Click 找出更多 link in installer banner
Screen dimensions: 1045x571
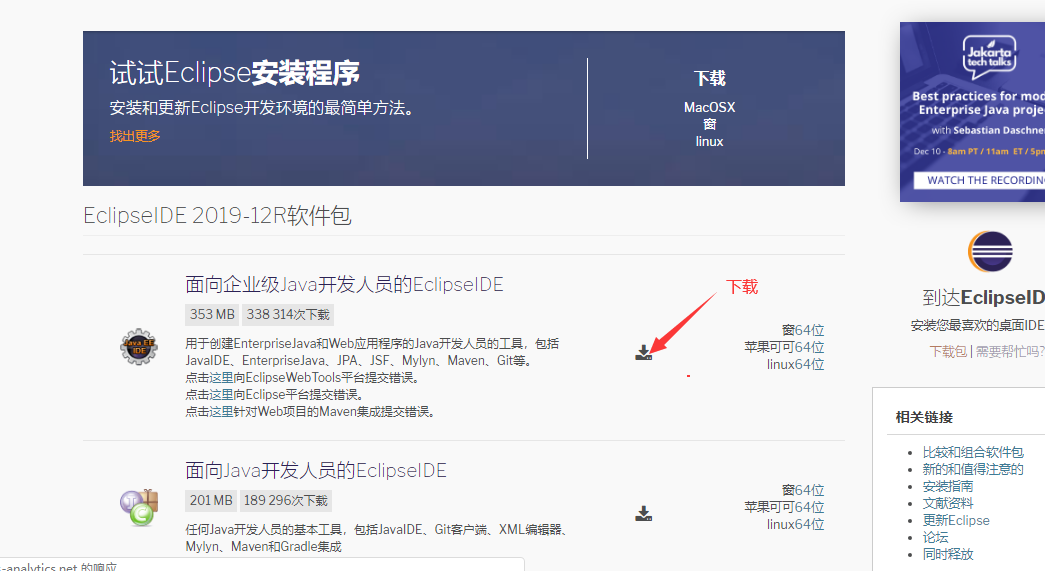click(x=135, y=136)
